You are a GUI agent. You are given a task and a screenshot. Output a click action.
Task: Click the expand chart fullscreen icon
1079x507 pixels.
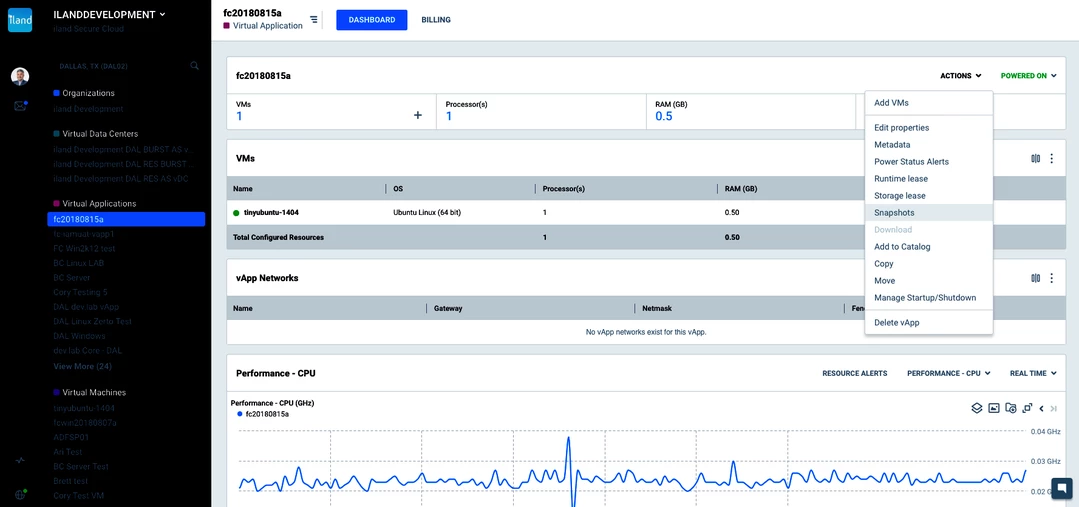pos(1027,408)
